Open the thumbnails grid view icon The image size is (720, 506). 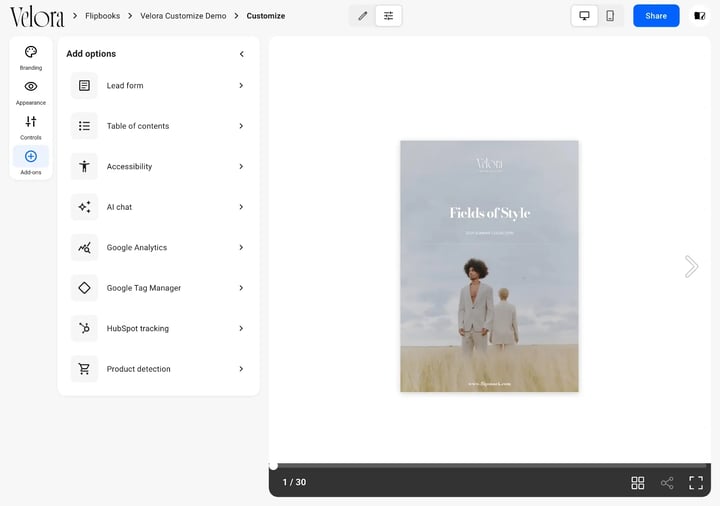(x=638, y=483)
